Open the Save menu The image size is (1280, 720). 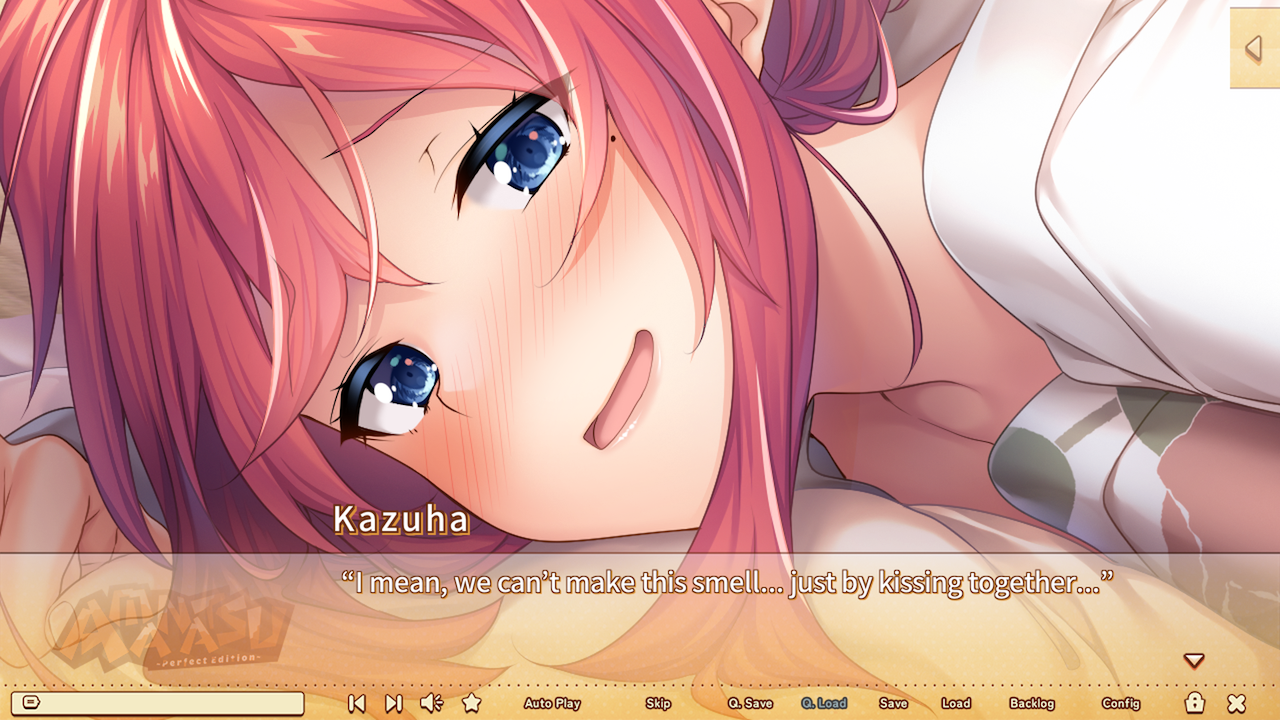[x=893, y=703]
